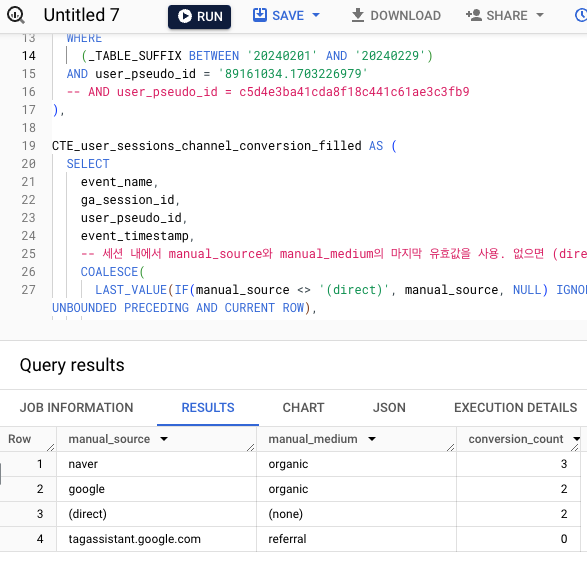Select the 'google' source cell

point(156,489)
